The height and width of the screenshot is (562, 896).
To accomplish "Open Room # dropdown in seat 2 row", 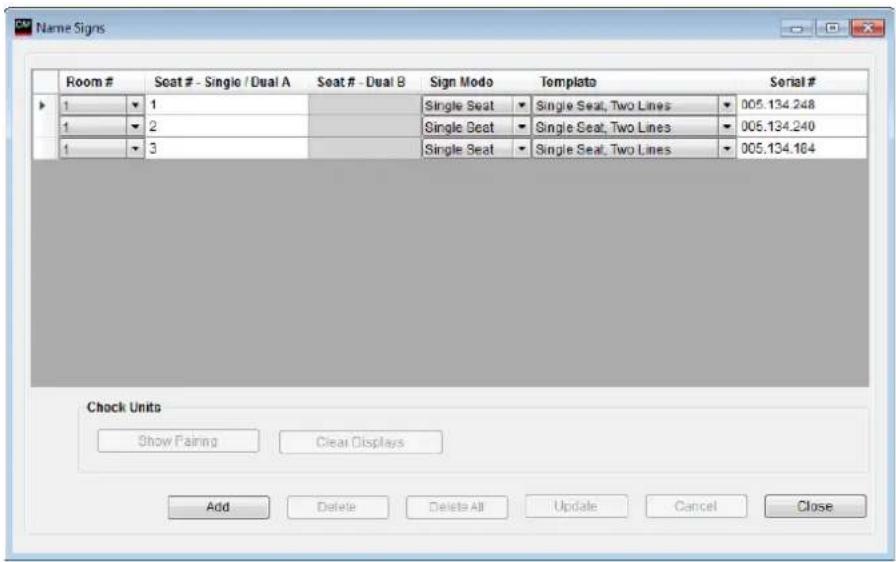I will click(x=135, y=127).
